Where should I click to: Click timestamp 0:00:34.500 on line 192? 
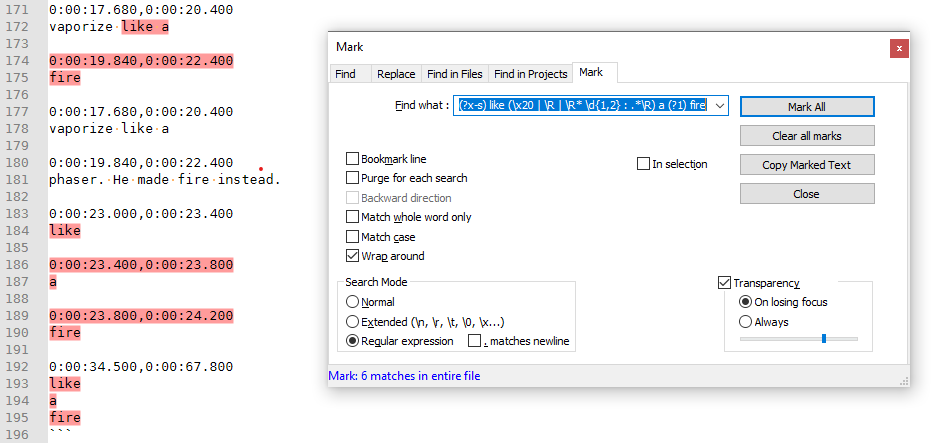[95, 367]
